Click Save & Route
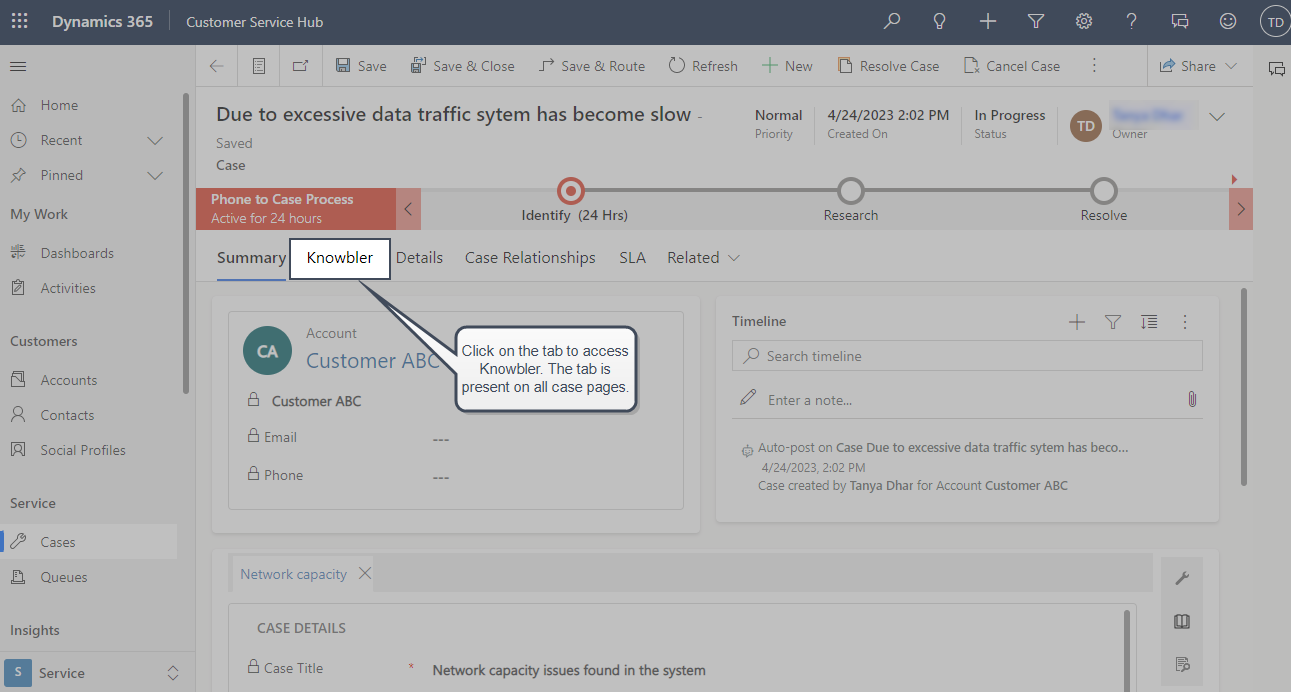The image size is (1291, 692). click(592, 66)
